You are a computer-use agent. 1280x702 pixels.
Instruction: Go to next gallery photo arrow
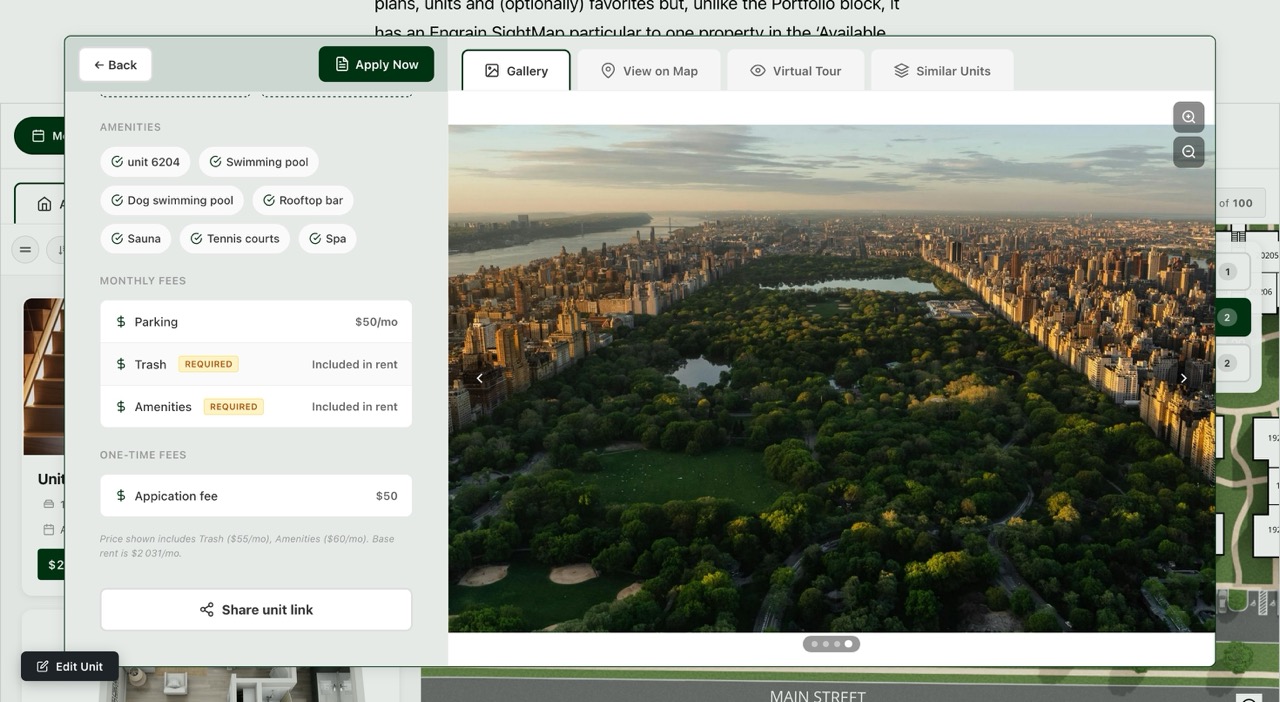pos(1183,378)
